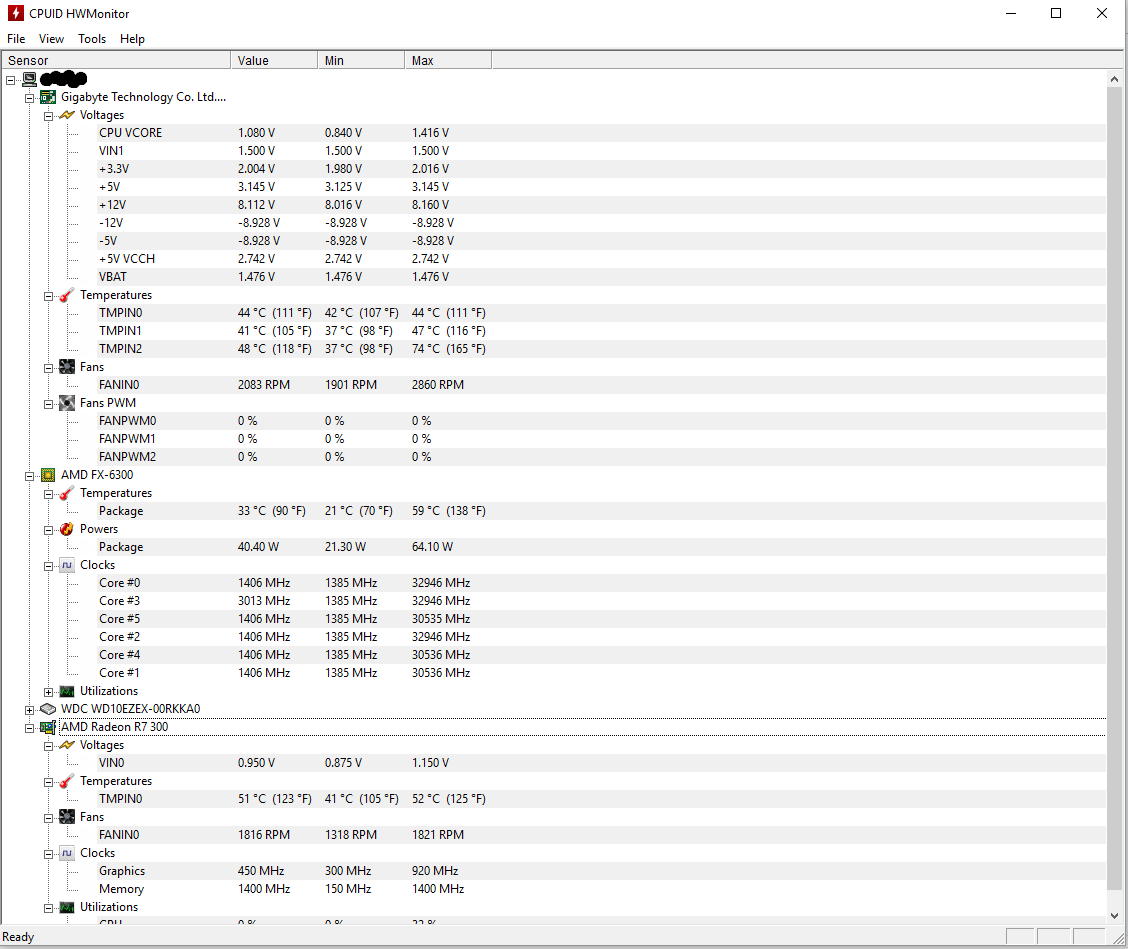Image resolution: width=1128 pixels, height=949 pixels.
Task: Expand the WDC WD10EZEX-00RKKA0 node
Action: pos(29,709)
